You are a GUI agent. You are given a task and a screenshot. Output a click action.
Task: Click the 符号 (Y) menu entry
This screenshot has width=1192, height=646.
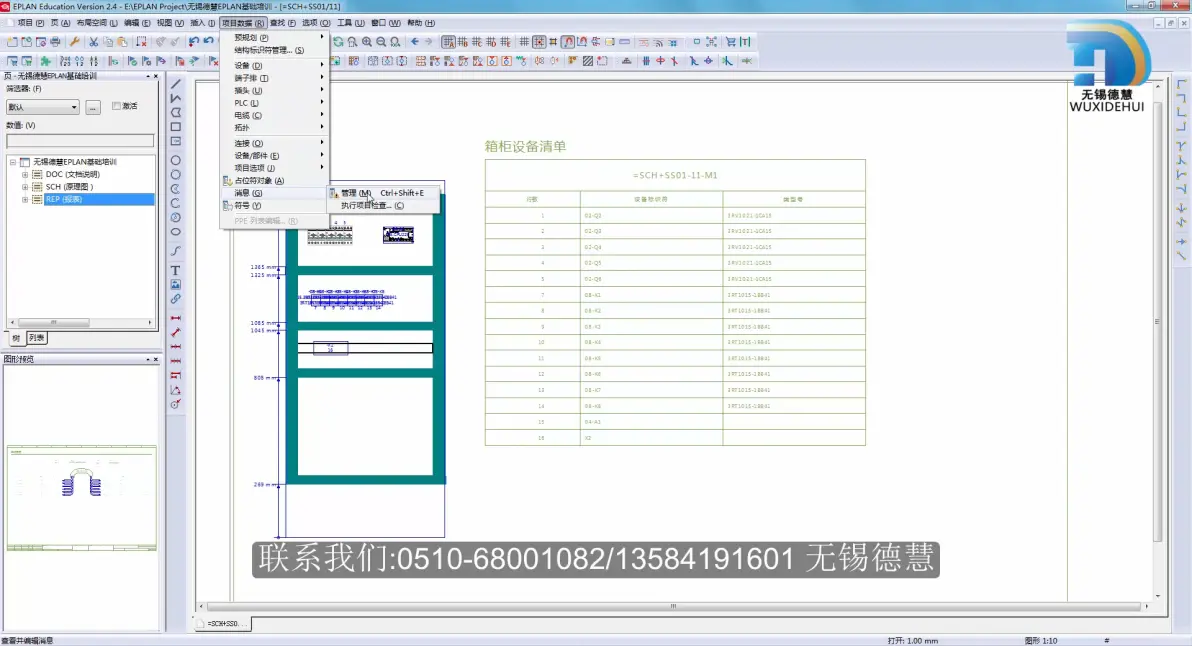click(274, 205)
